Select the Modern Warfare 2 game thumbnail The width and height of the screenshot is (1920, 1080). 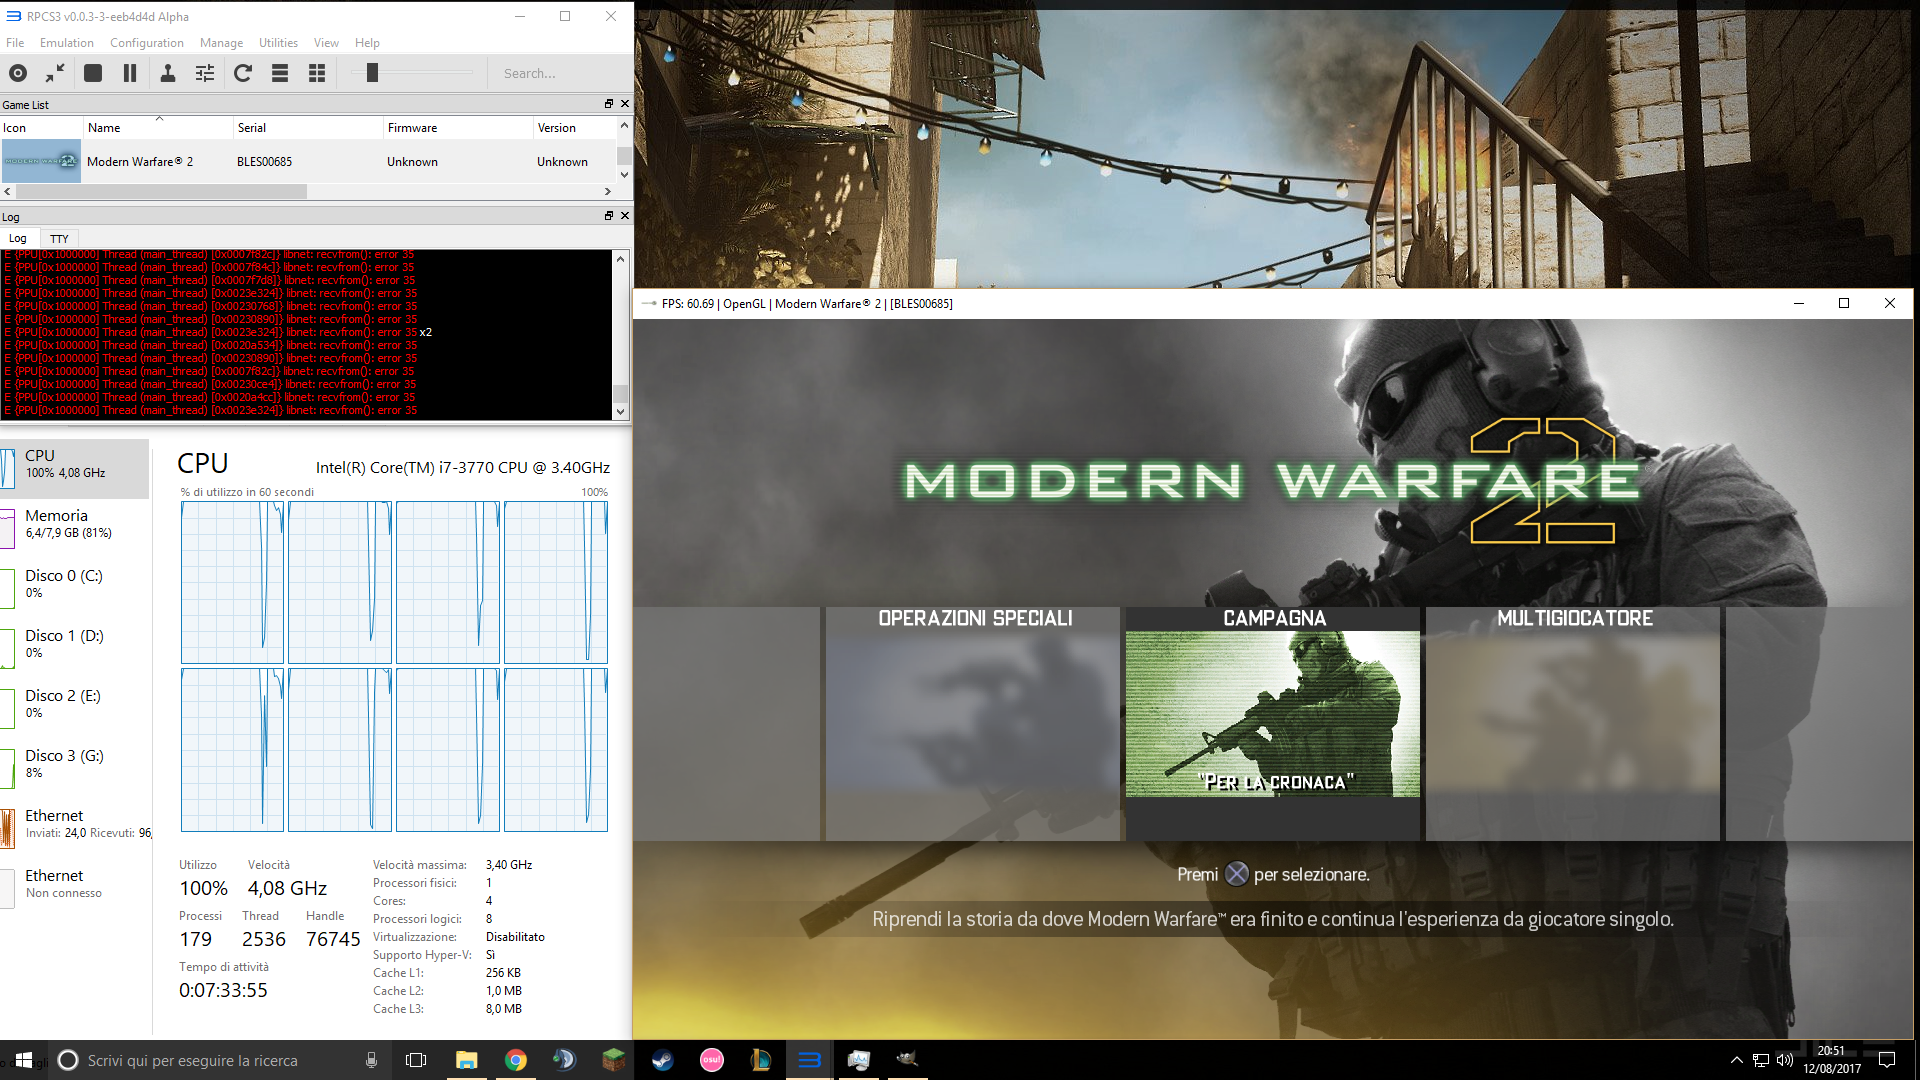pyautogui.click(x=41, y=161)
